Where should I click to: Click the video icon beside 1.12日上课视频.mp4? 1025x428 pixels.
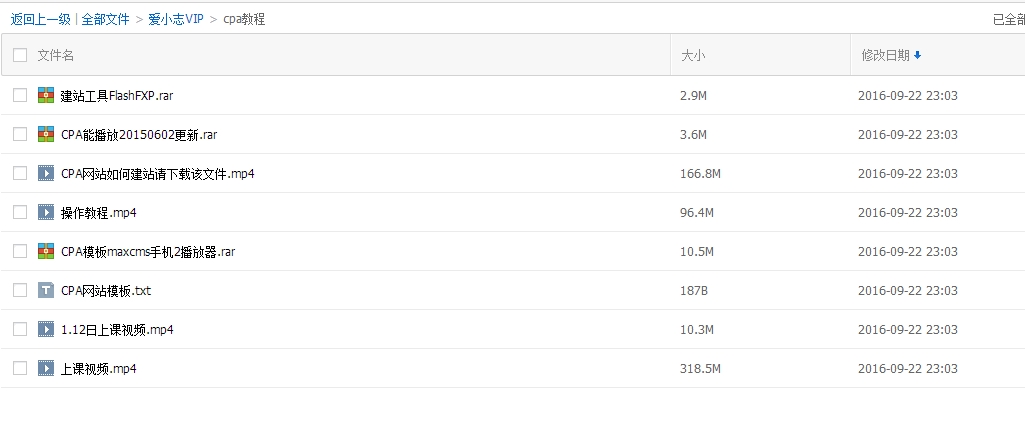(46, 329)
